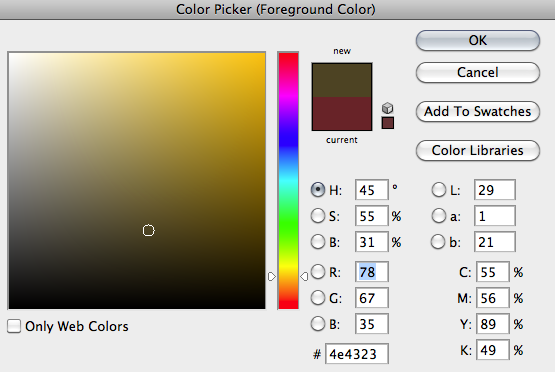The width and height of the screenshot is (555, 372).
Task: Select the L lightness radio button
Action: pos(439,190)
